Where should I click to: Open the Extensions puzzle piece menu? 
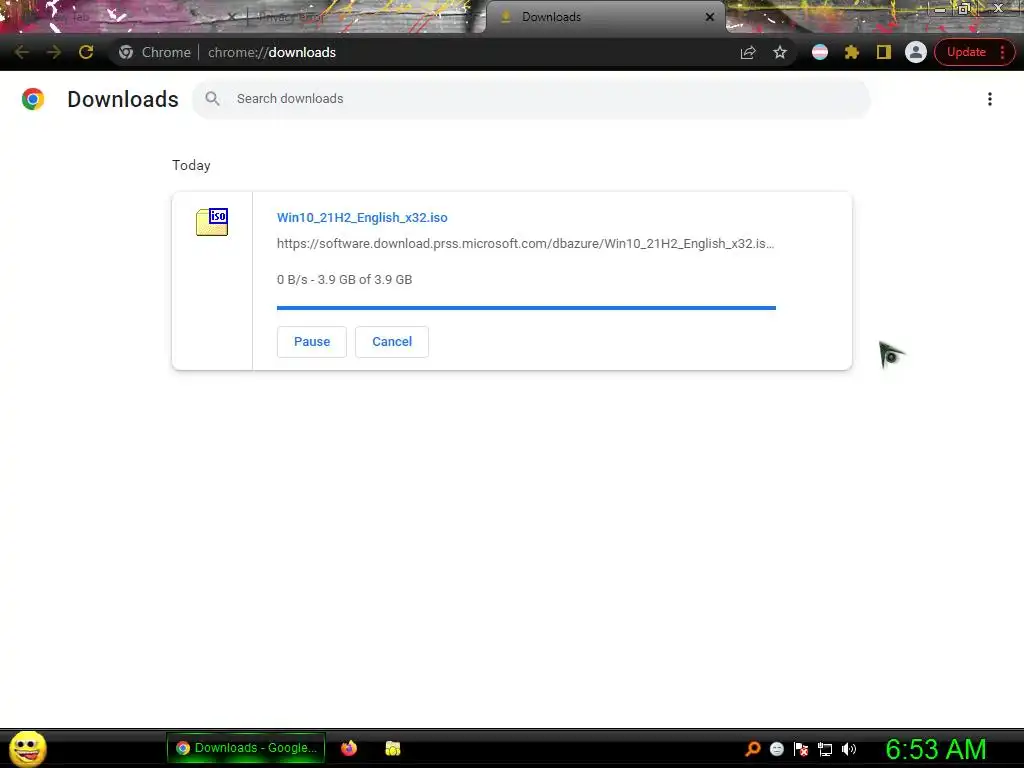pyautogui.click(x=852, y=52)
